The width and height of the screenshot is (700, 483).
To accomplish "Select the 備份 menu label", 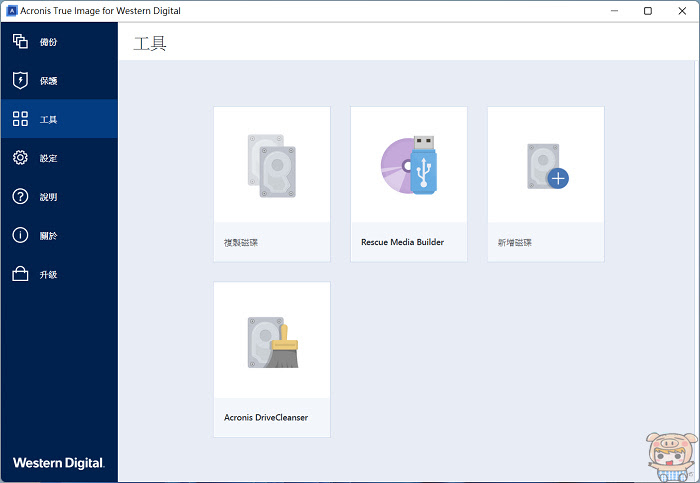I will (48, 42).
